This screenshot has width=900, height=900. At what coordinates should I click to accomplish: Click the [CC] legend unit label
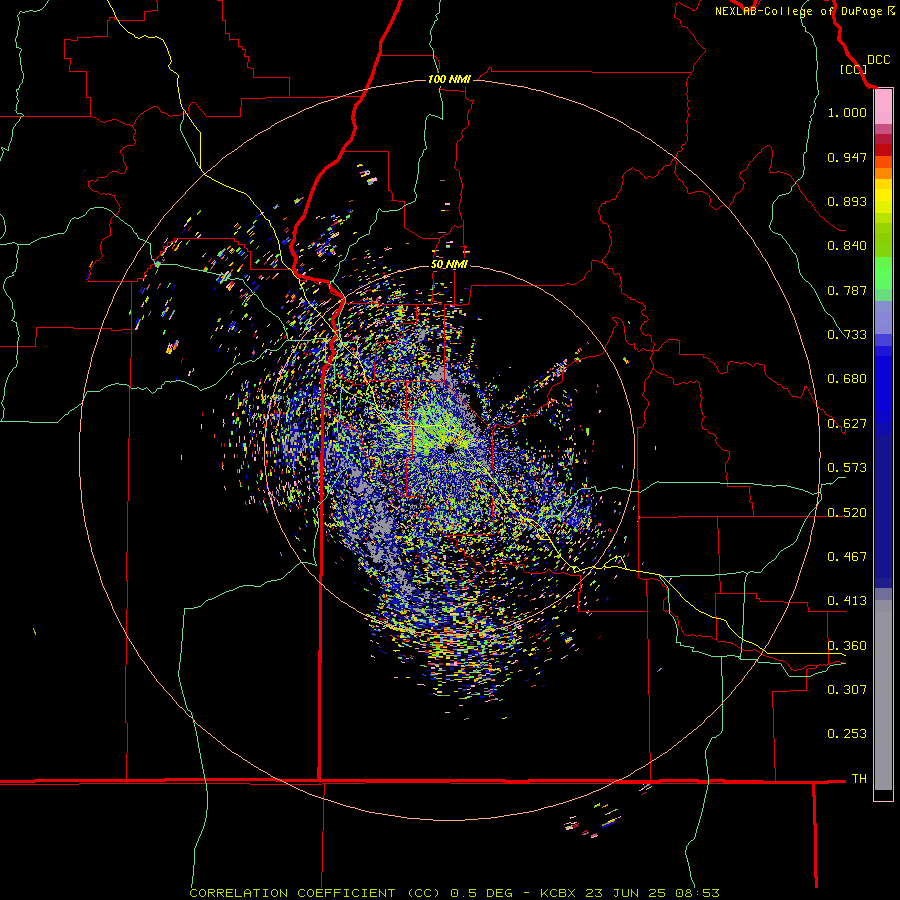click(x=853, y=69)
